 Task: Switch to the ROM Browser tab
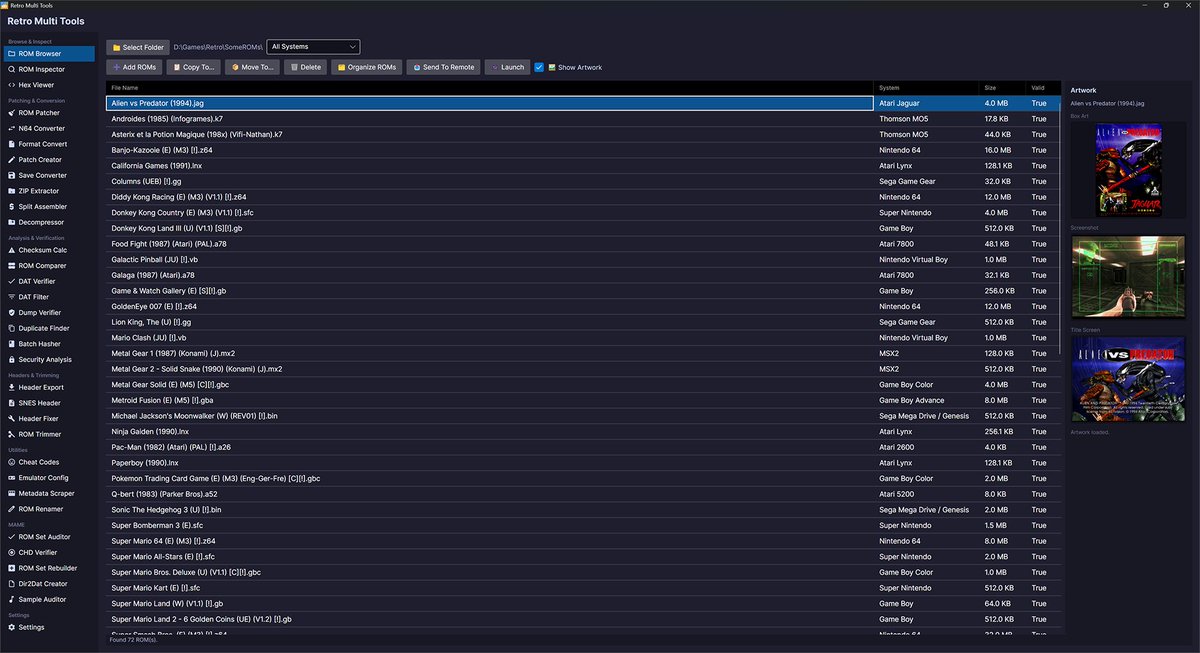(48, 54)
